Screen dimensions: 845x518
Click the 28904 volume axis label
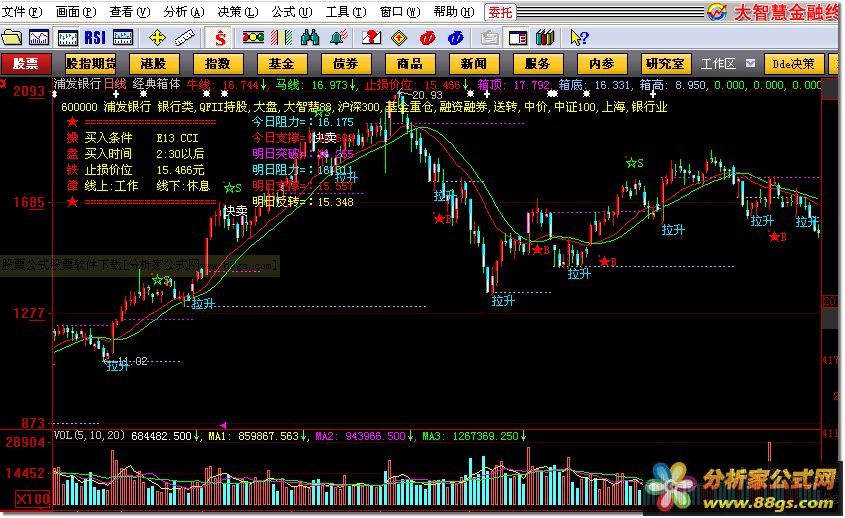(x=25, y=442)
